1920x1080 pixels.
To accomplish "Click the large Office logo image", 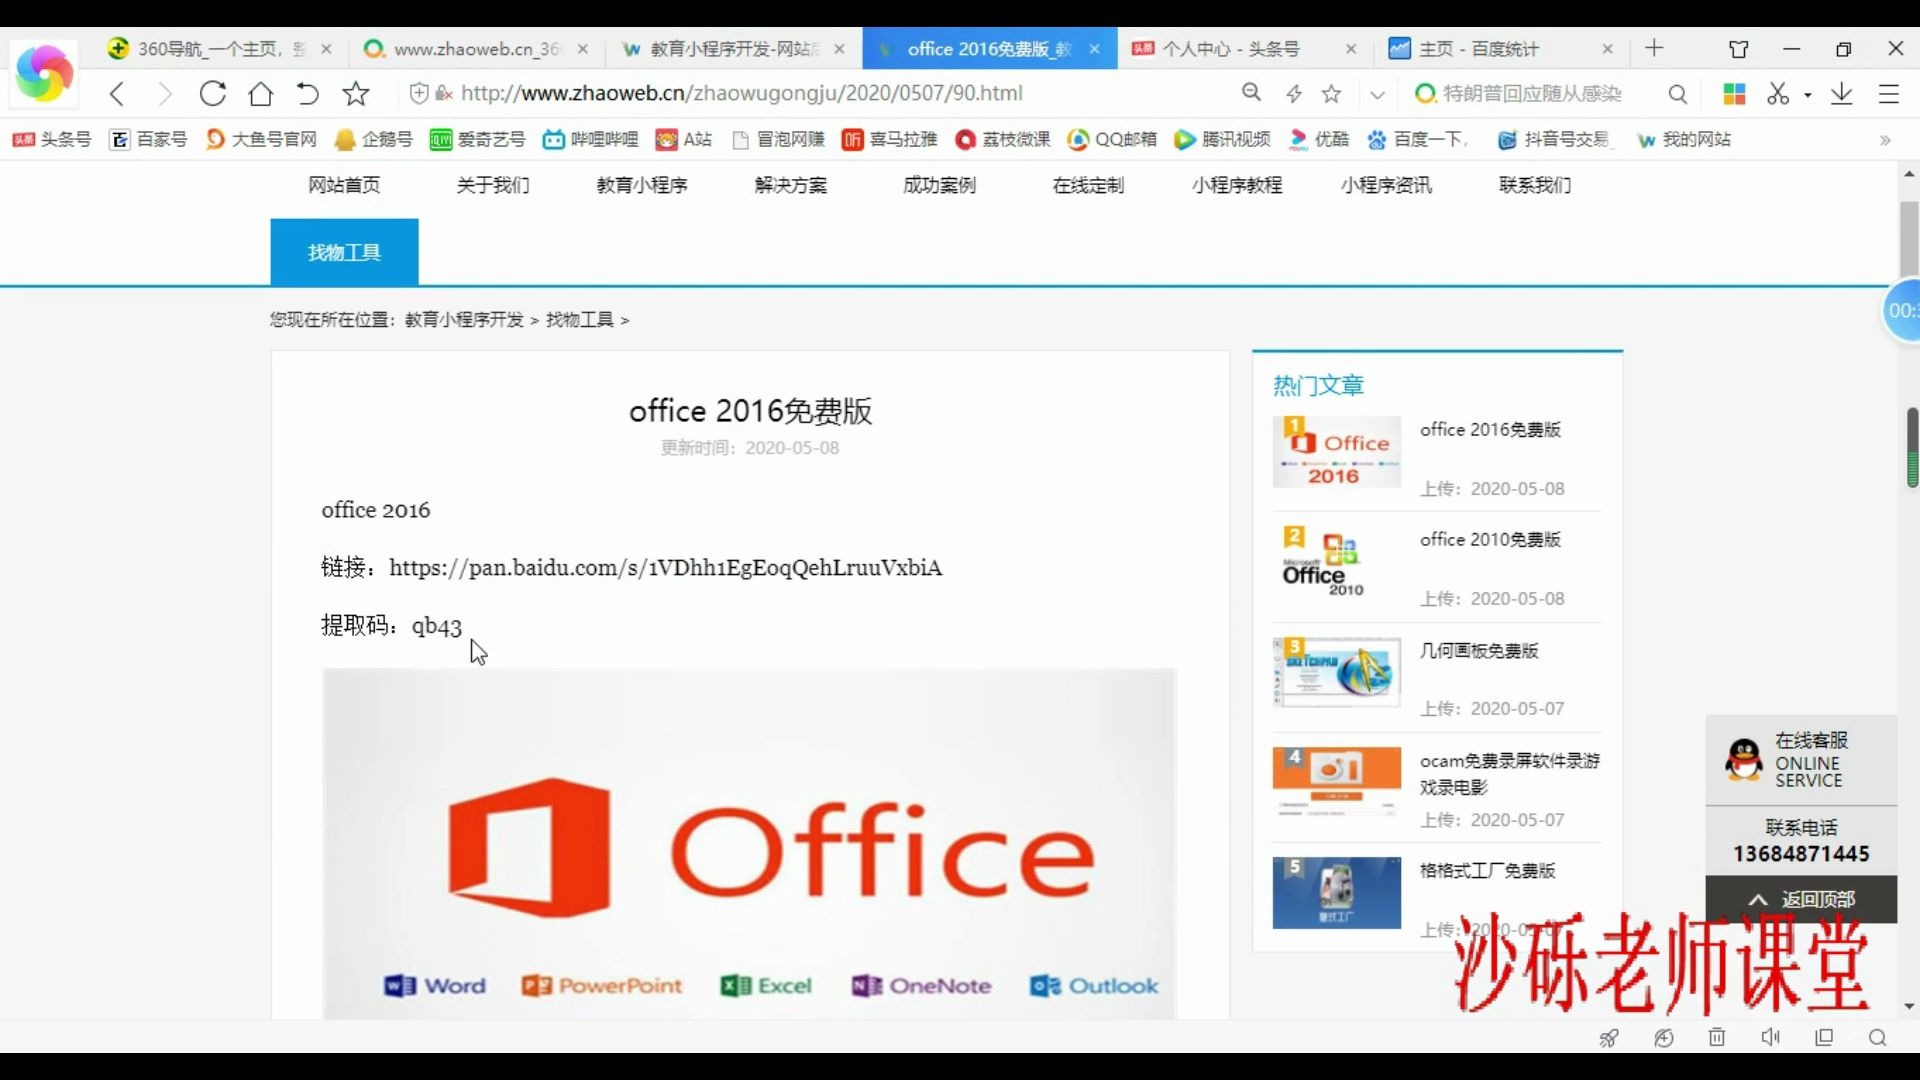I will [749, 844].
